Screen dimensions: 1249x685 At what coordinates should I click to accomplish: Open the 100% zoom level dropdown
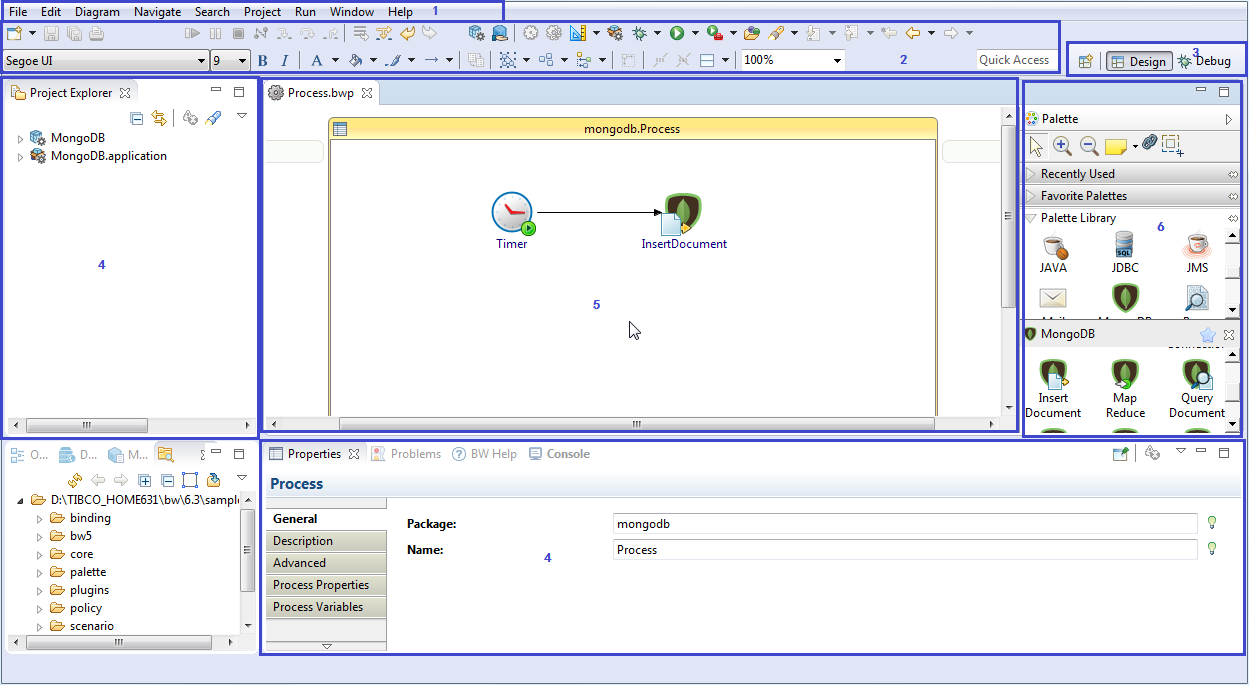click(x=837, y=61)
